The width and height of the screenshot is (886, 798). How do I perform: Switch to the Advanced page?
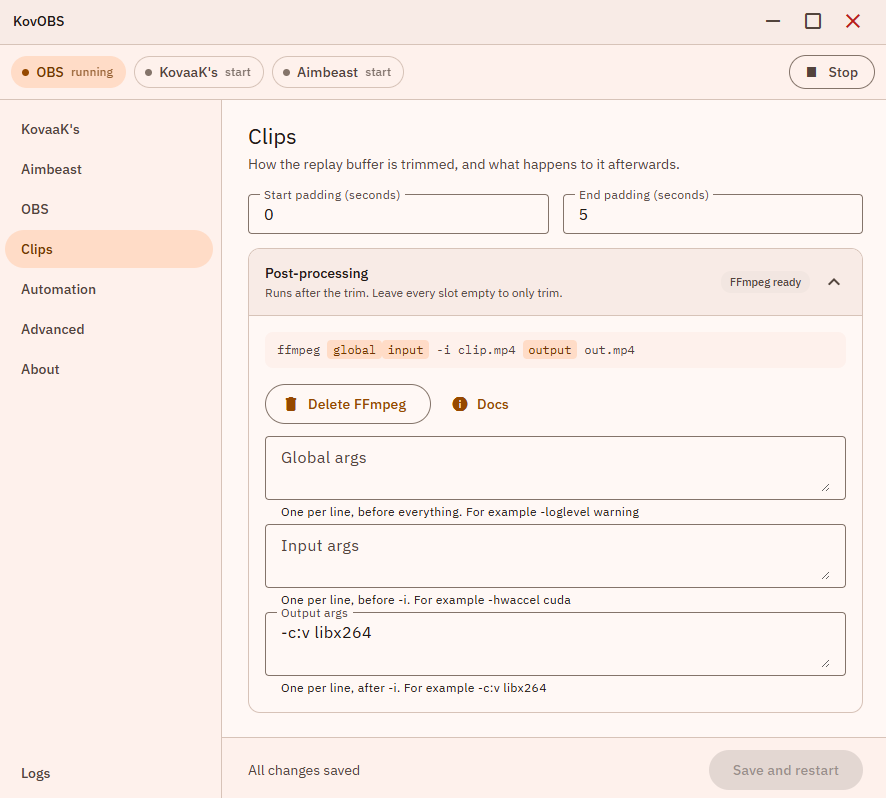pyautogui.click(x=108, y=329)
